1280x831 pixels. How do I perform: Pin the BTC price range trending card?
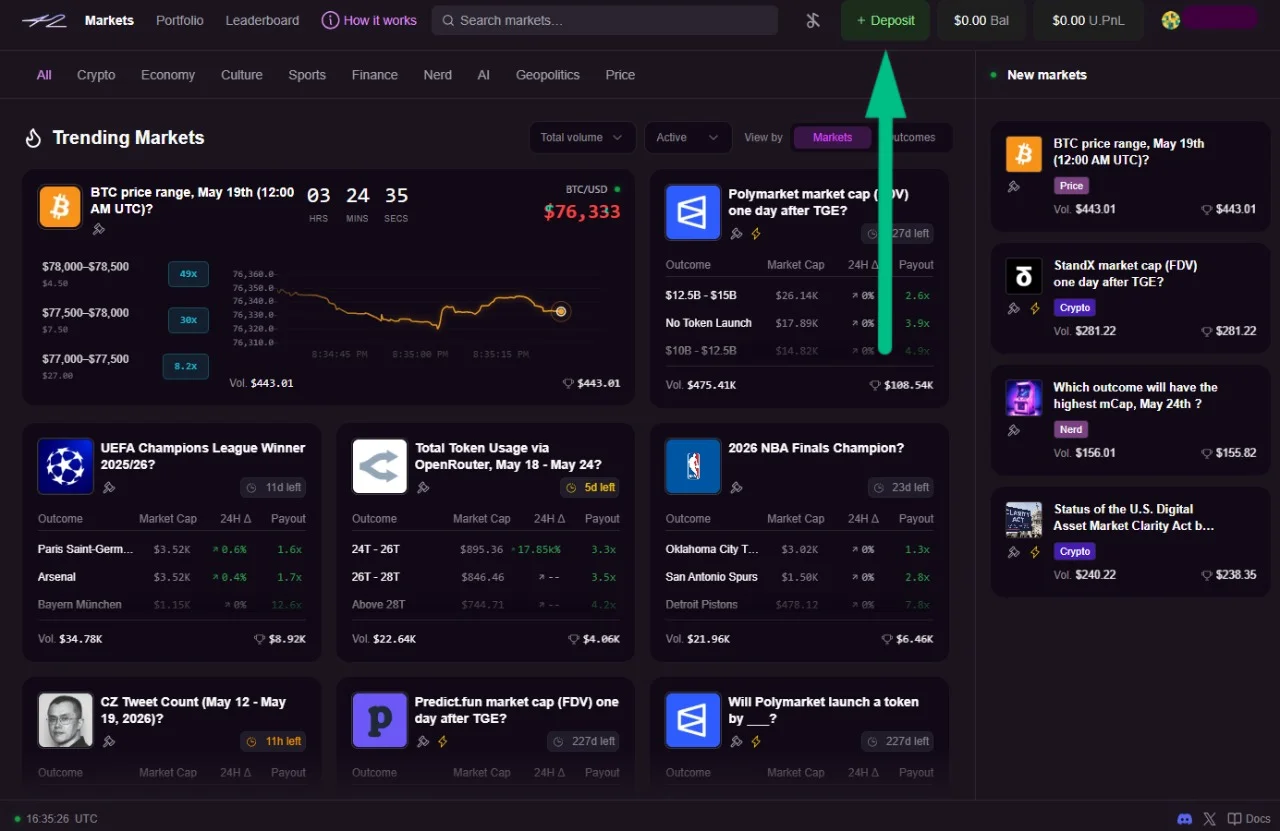[98, 229]
